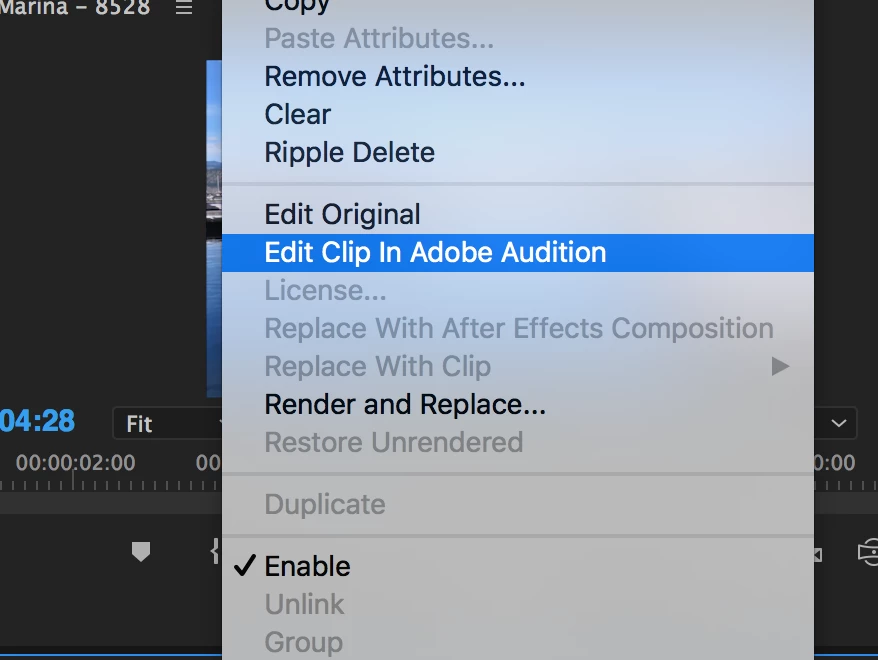Click the Export Frame camera icon
The height and width of the screenshot is (660, 878).
pos(868,553)
